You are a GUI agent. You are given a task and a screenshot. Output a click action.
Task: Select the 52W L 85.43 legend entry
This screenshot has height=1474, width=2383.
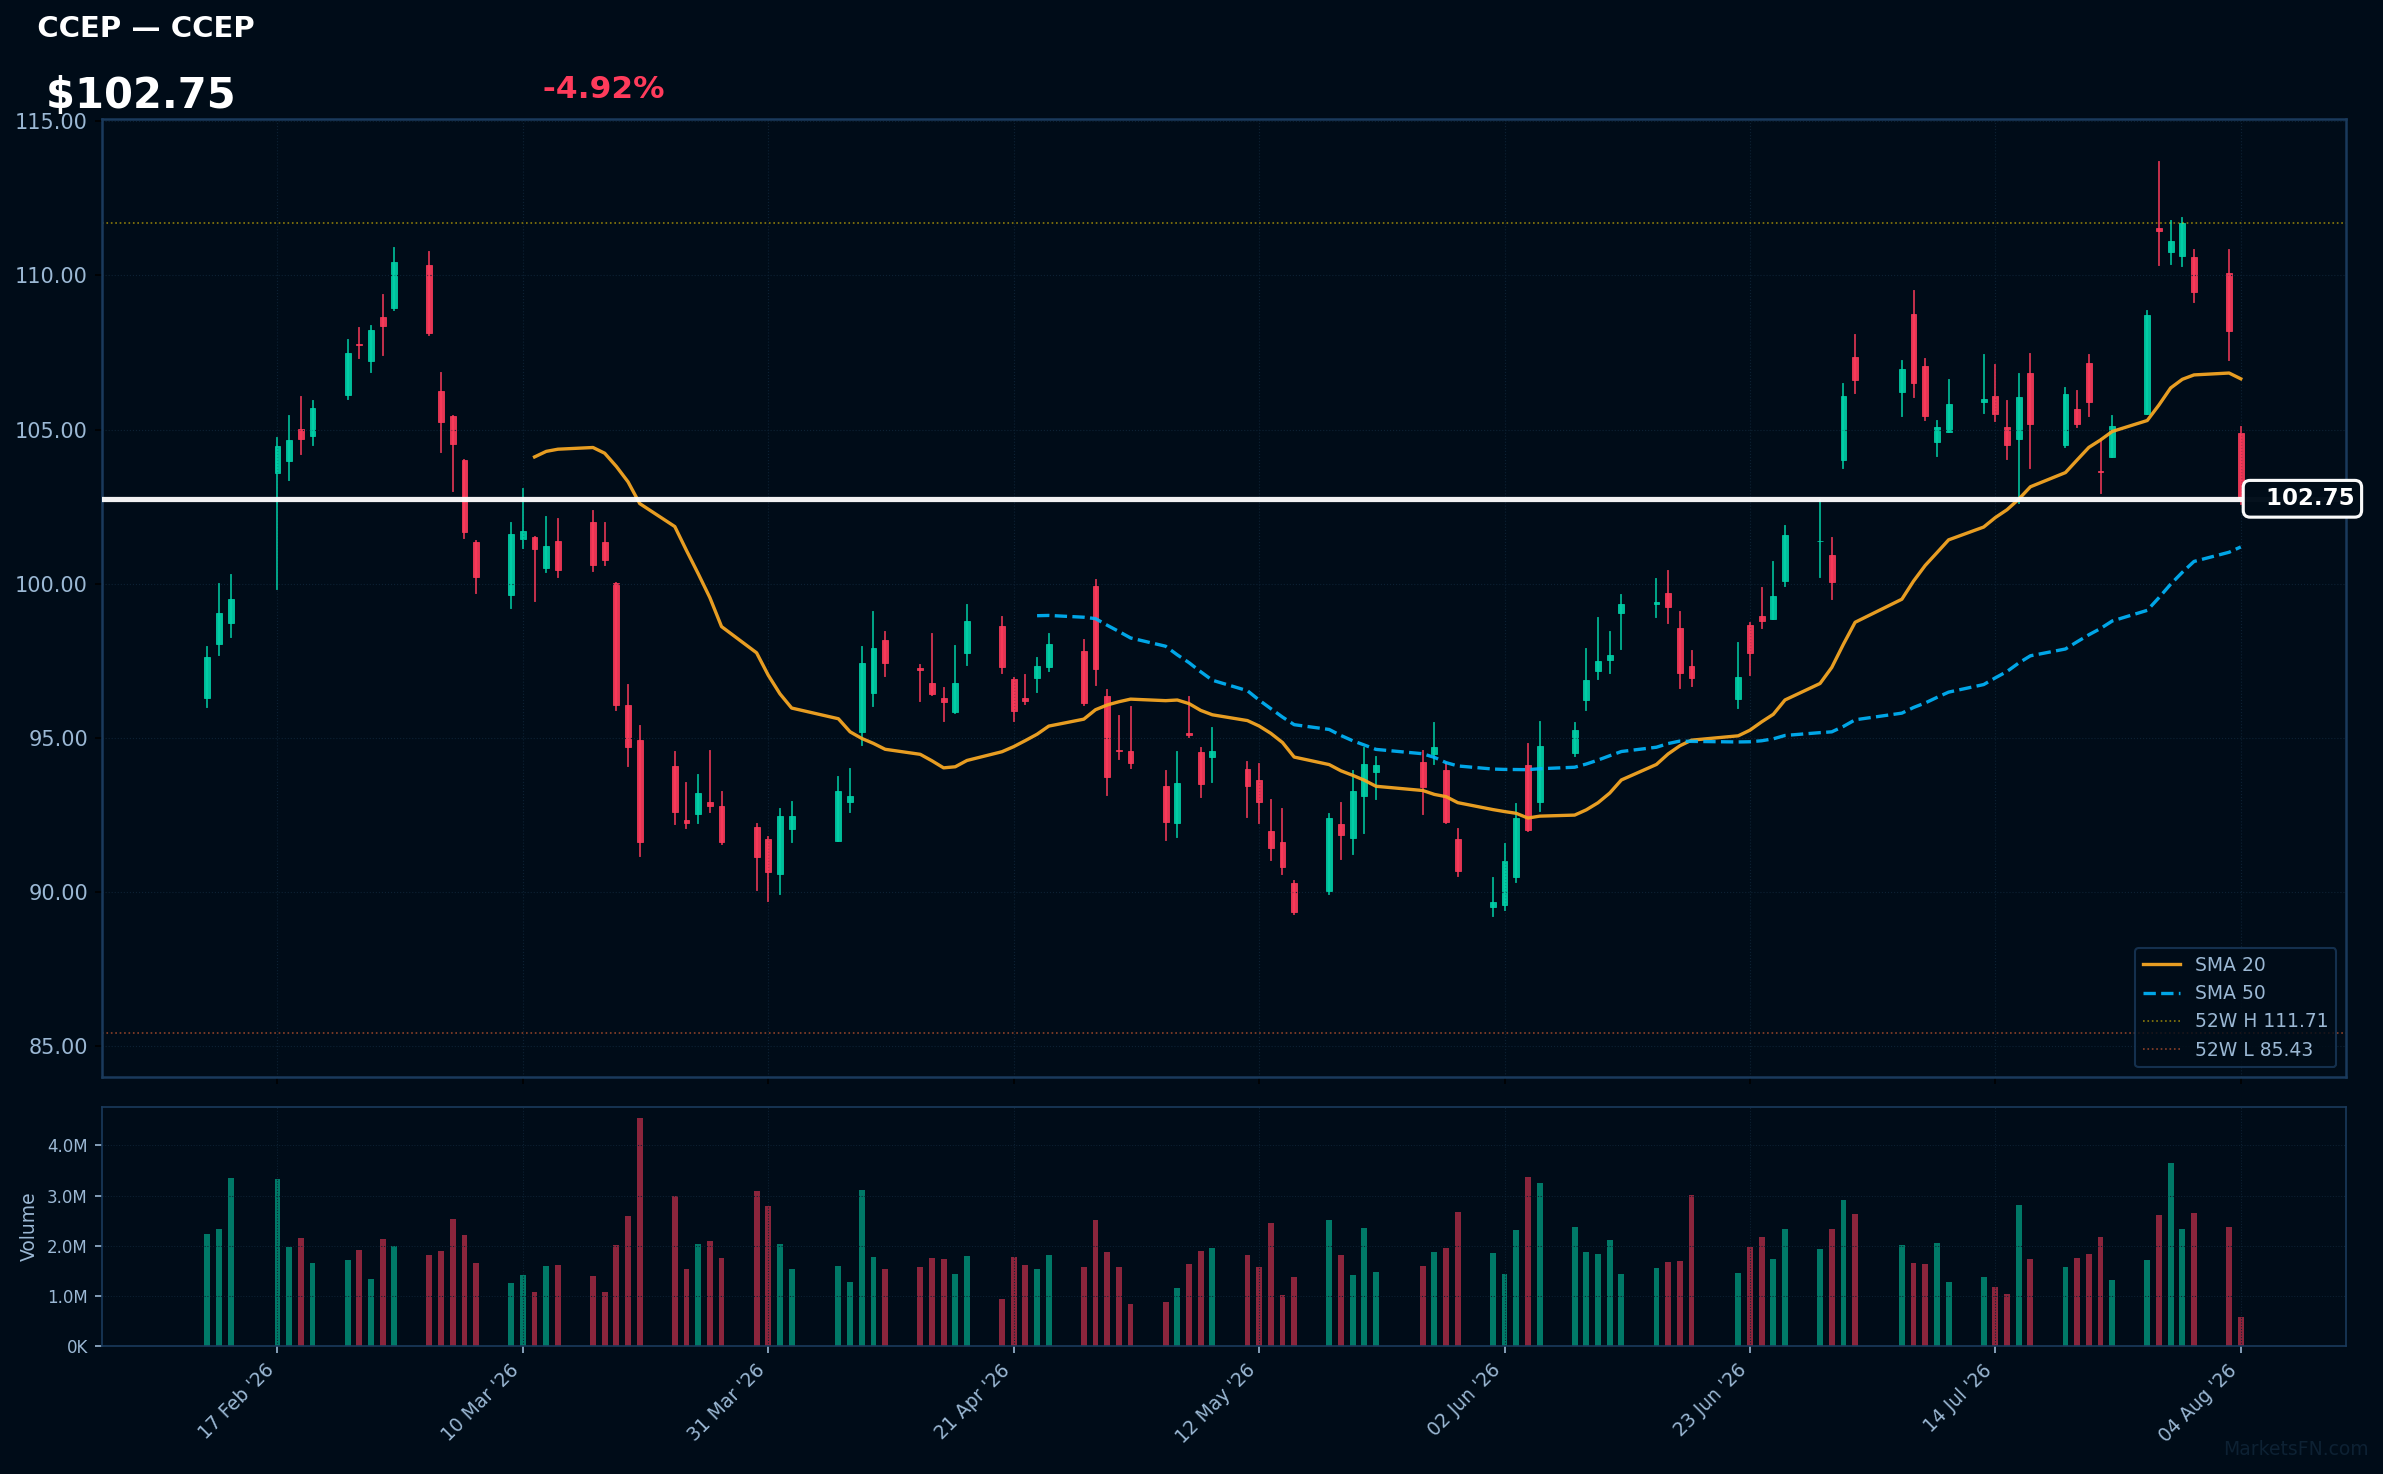pos(2228,1049)
